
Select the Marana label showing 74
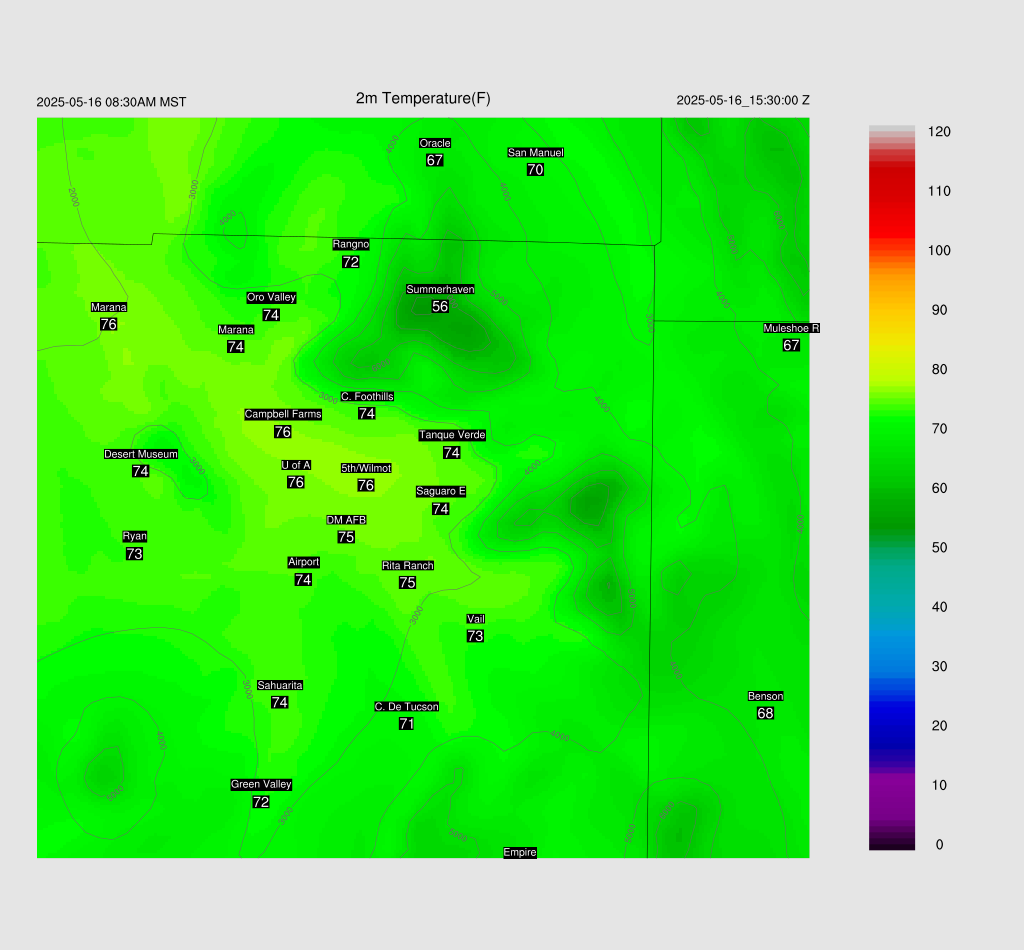(x=236, y=330)
